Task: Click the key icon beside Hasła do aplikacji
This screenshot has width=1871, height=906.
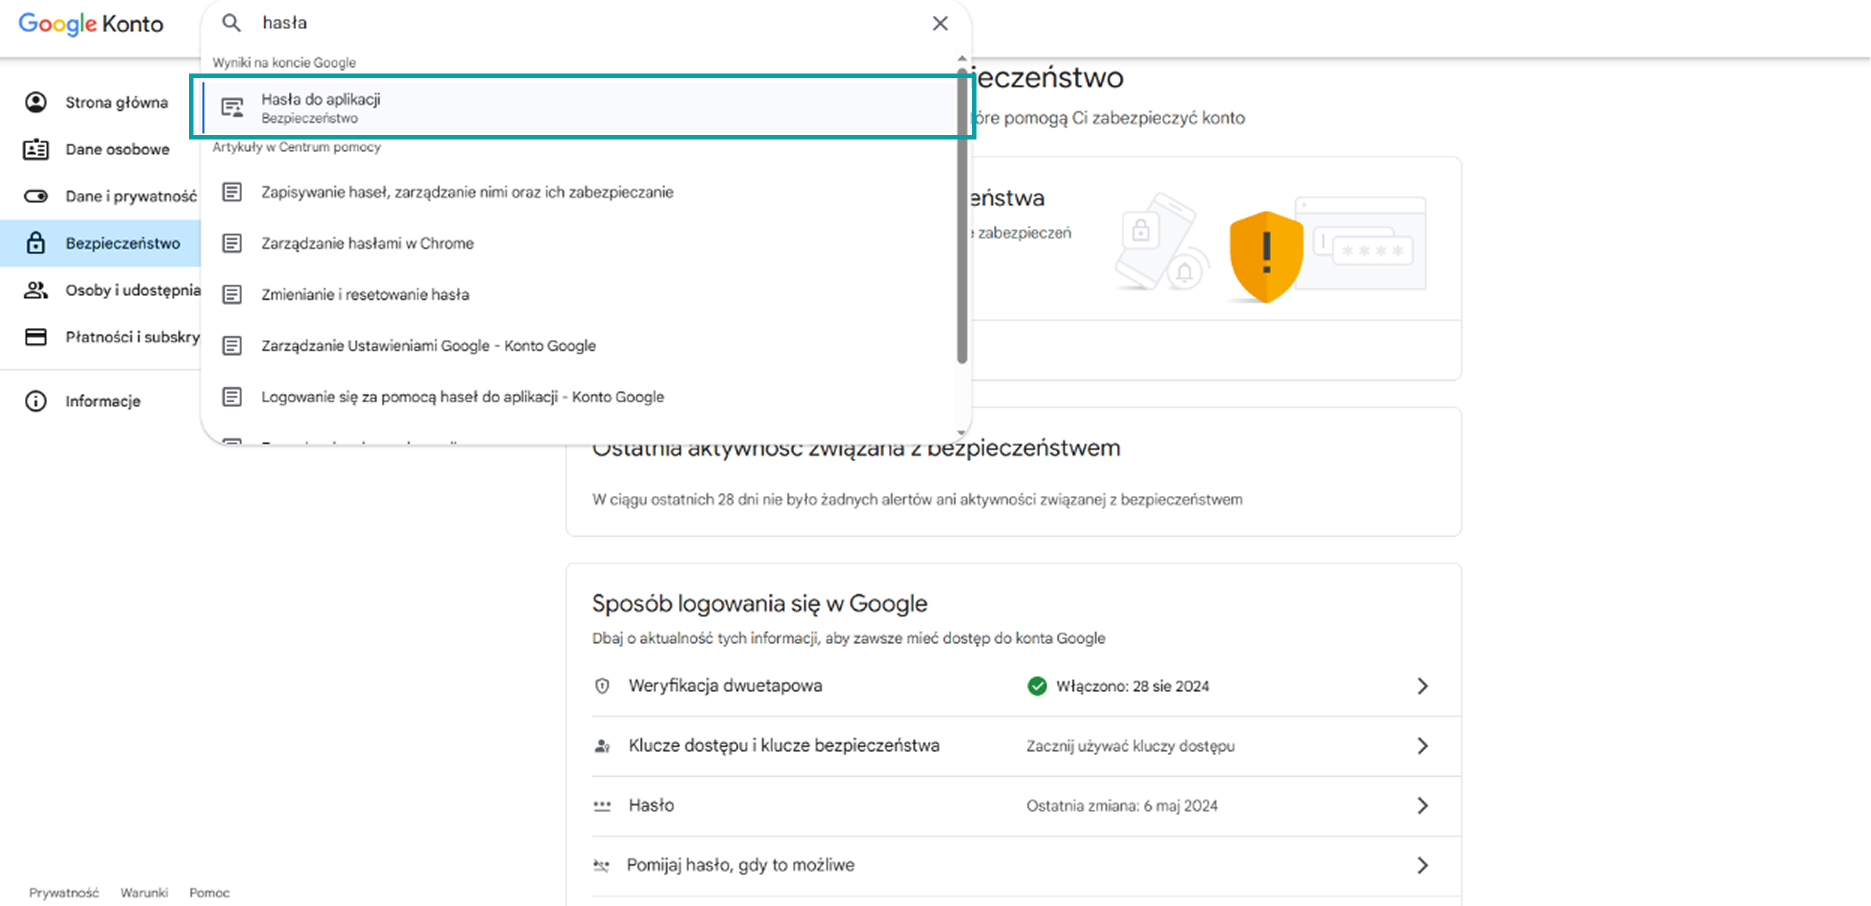Action: click(233, 107)
